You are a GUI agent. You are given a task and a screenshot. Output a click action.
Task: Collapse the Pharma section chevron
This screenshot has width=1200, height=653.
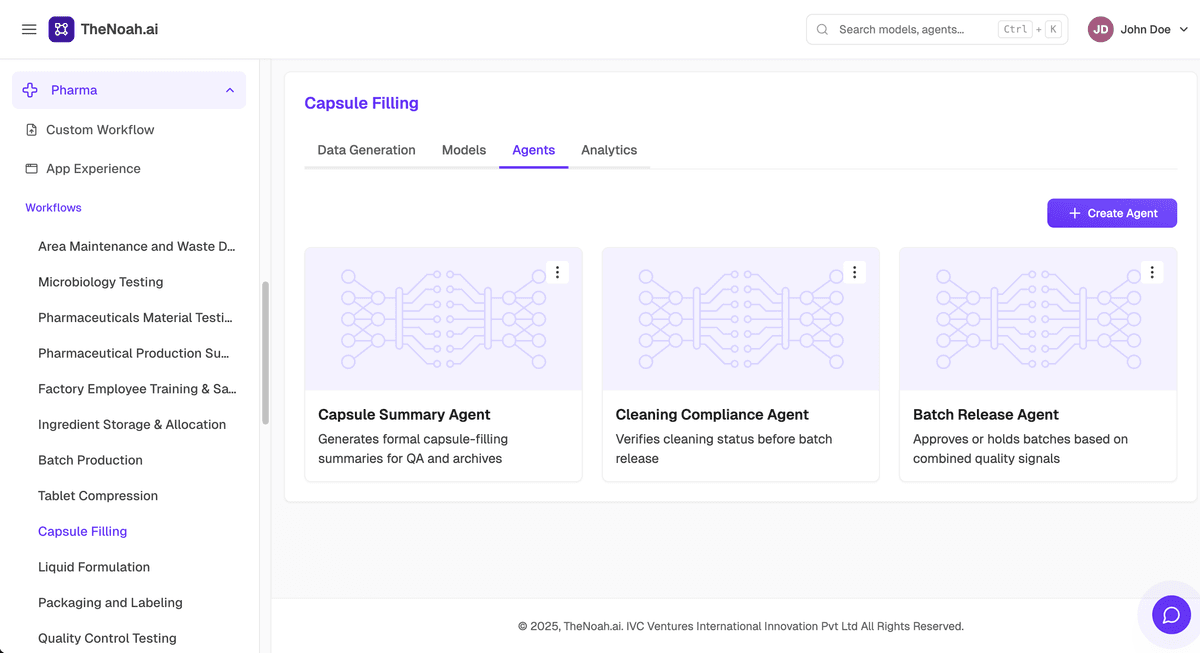coord(230,90)
